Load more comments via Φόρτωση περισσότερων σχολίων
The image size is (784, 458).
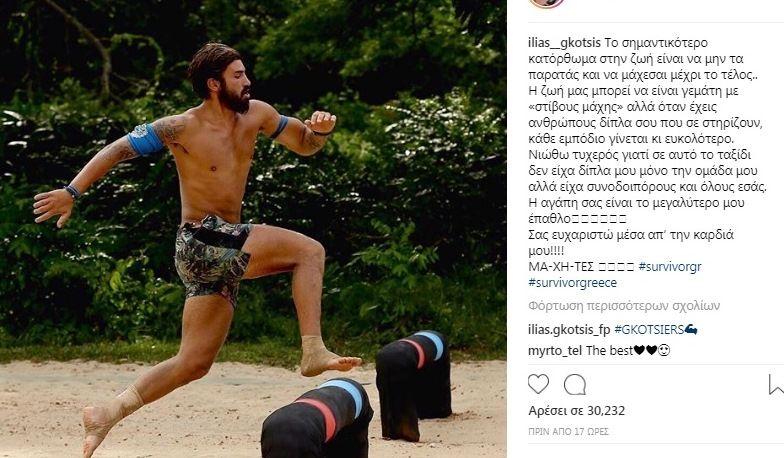point(624,306)
